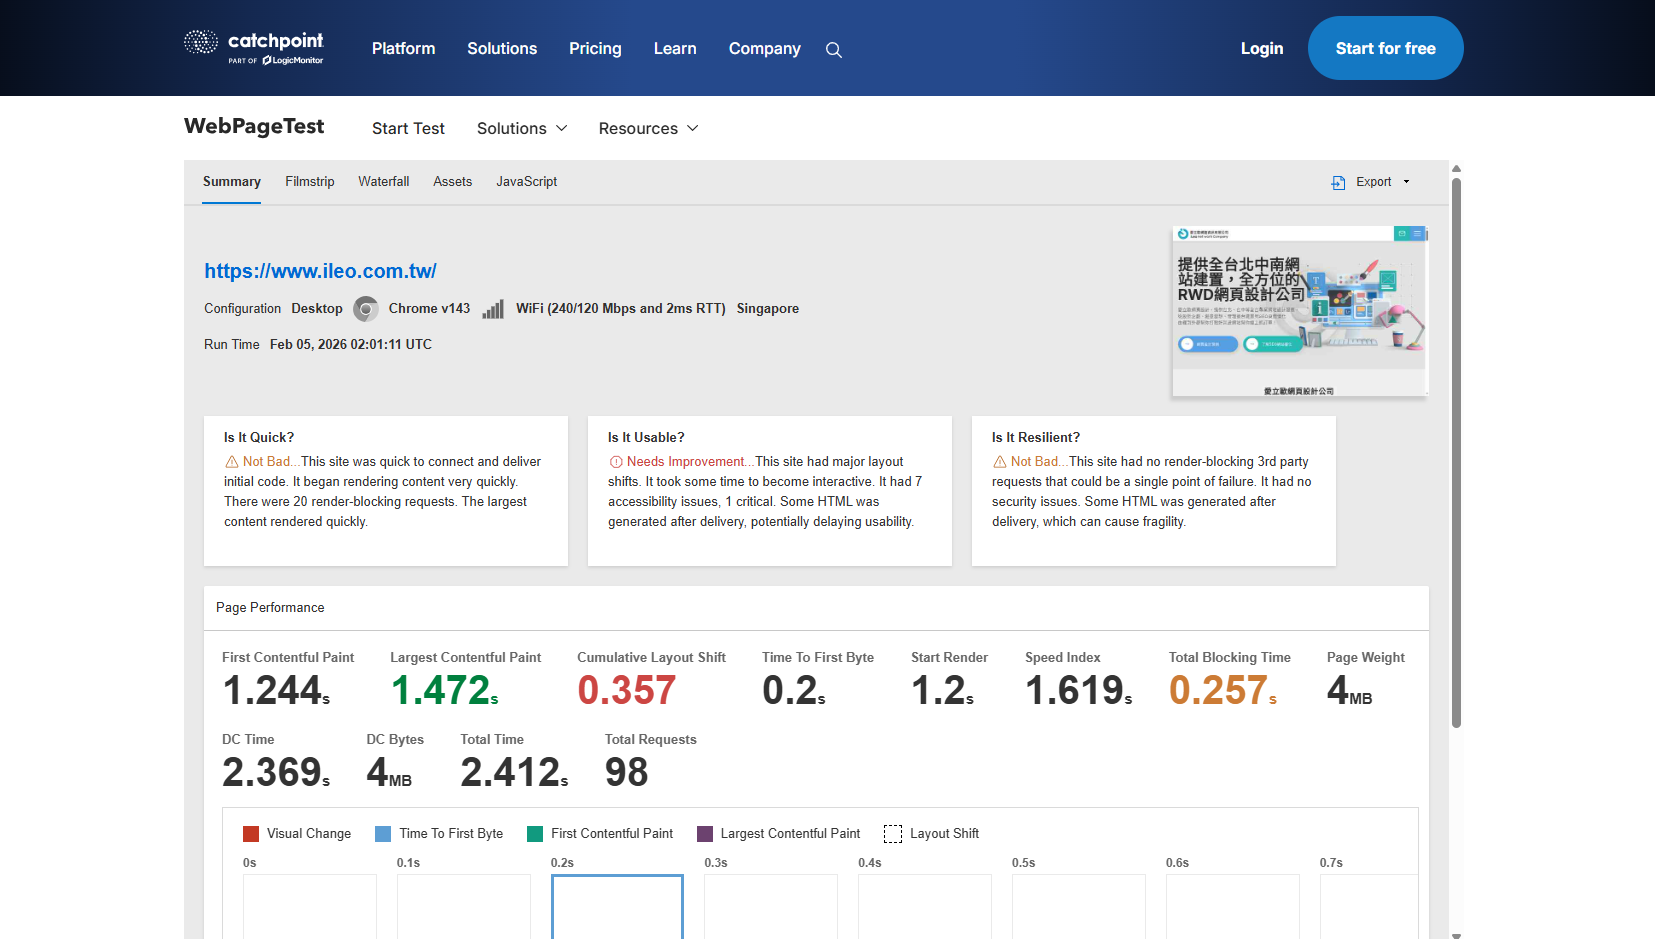The image size is (1655, 939).
Task: Click the alert icon in Is It Usable
Action: (616, 462)
